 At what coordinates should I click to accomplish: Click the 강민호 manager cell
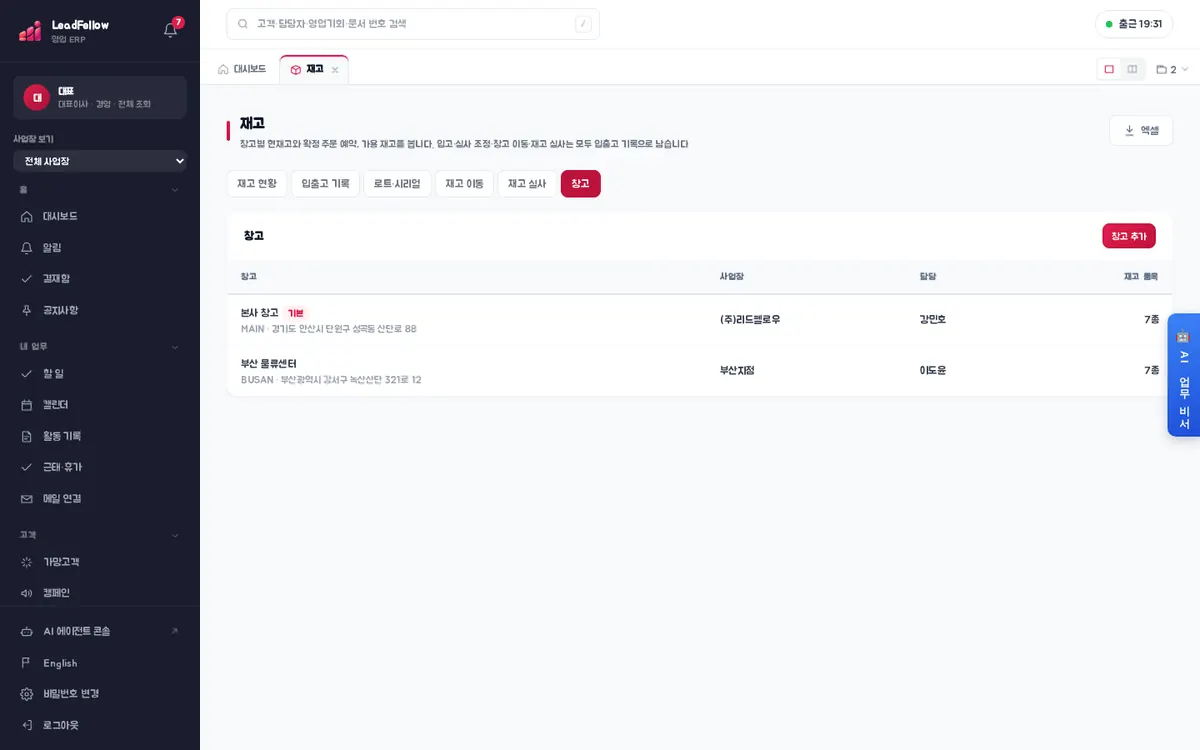pyautogui.click(x=933, y=320)
